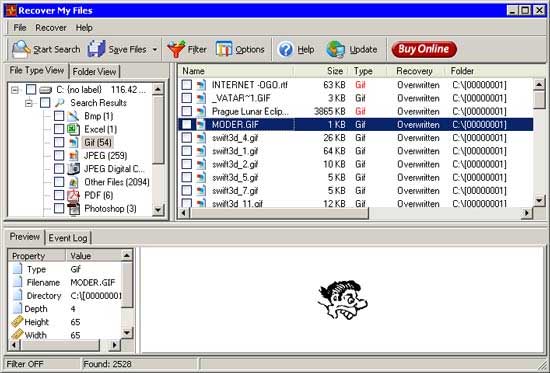Screen dimensions: 550x373
Task: Click file icon next to INTERNET -OGO.rtf
Action: [201, 85]
